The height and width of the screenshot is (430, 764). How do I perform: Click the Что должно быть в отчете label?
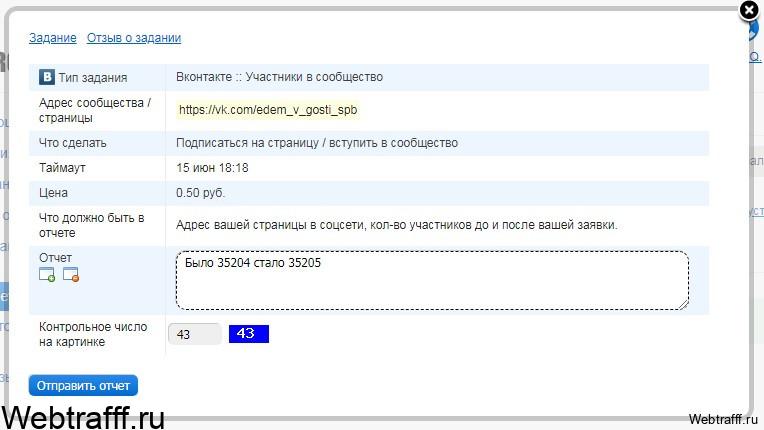(x=92, y=225)
